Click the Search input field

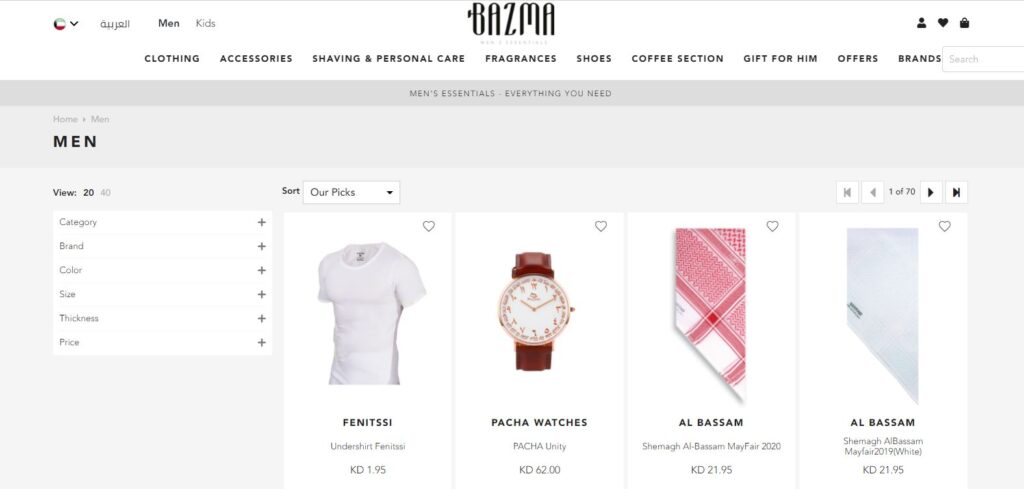[x=983, y=59]
